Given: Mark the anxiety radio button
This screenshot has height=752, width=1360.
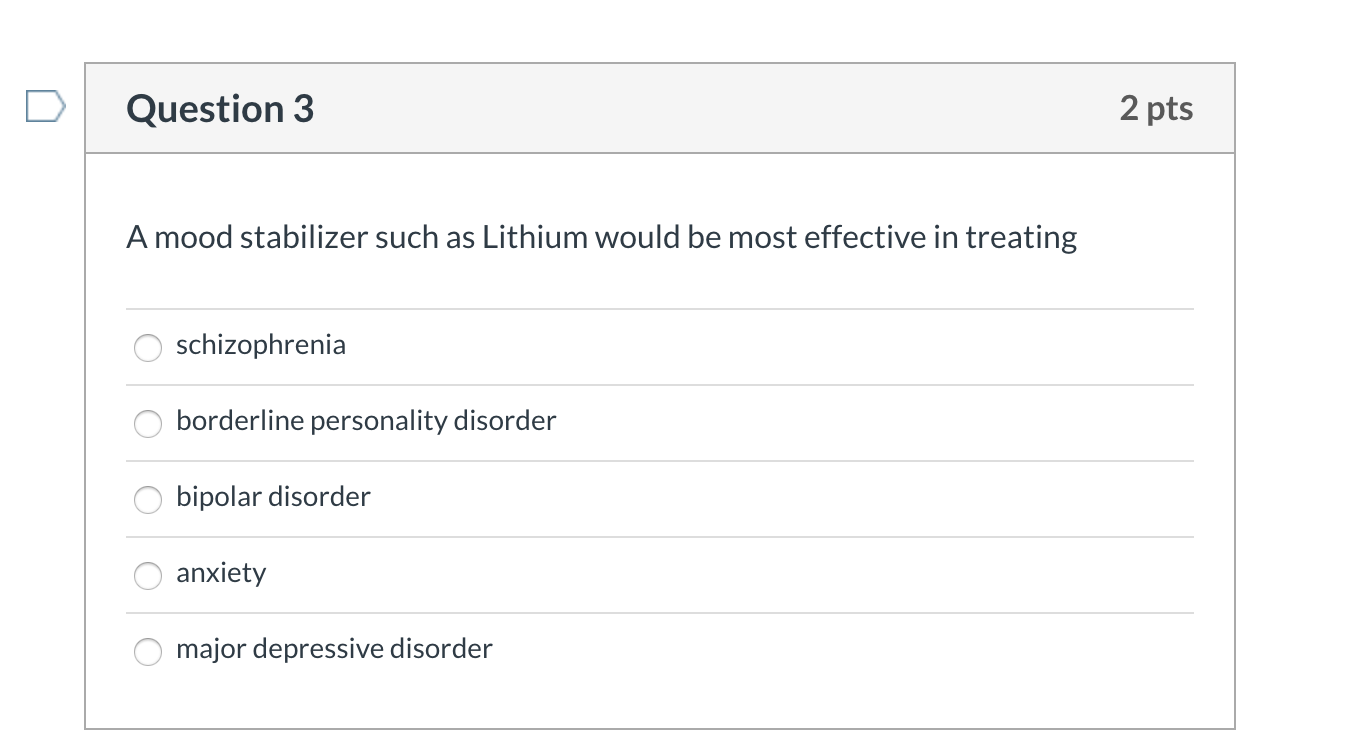Looking at the screenshot, I should tap(148, 575).
